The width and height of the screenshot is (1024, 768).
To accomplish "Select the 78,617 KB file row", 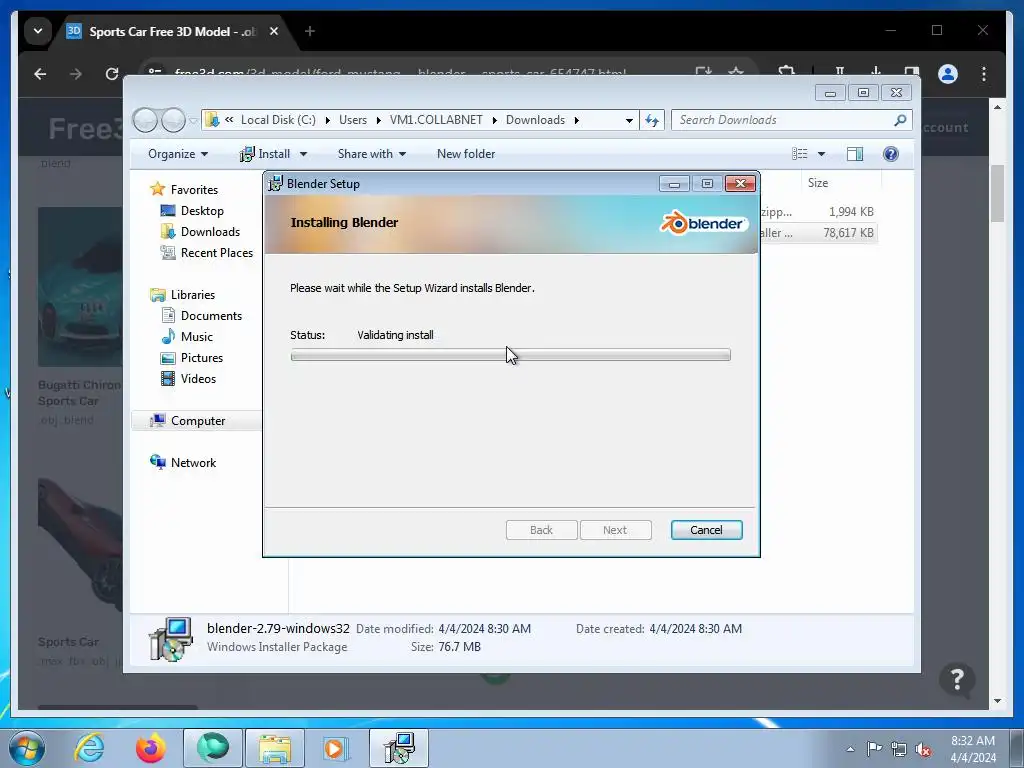I will (818, 232).
